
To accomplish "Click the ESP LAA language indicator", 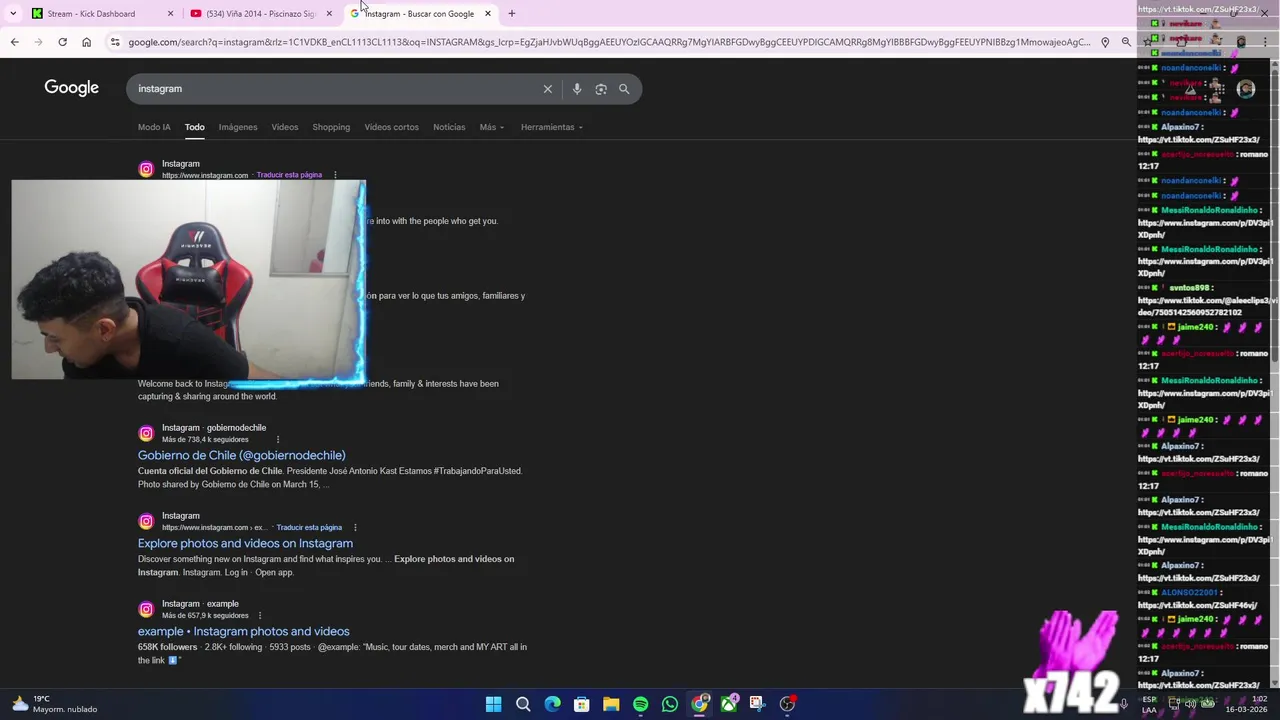I will point(1149,704).
